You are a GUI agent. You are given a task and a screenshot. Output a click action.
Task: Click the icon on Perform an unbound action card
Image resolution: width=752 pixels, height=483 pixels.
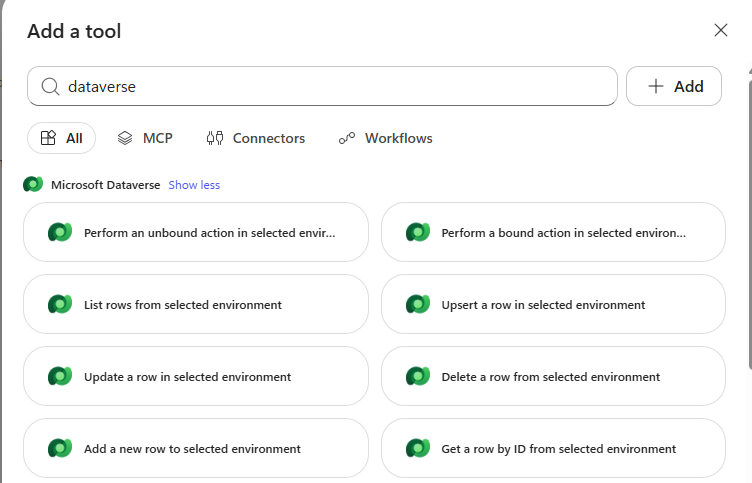pyautogui.click(x=60, y=232)
